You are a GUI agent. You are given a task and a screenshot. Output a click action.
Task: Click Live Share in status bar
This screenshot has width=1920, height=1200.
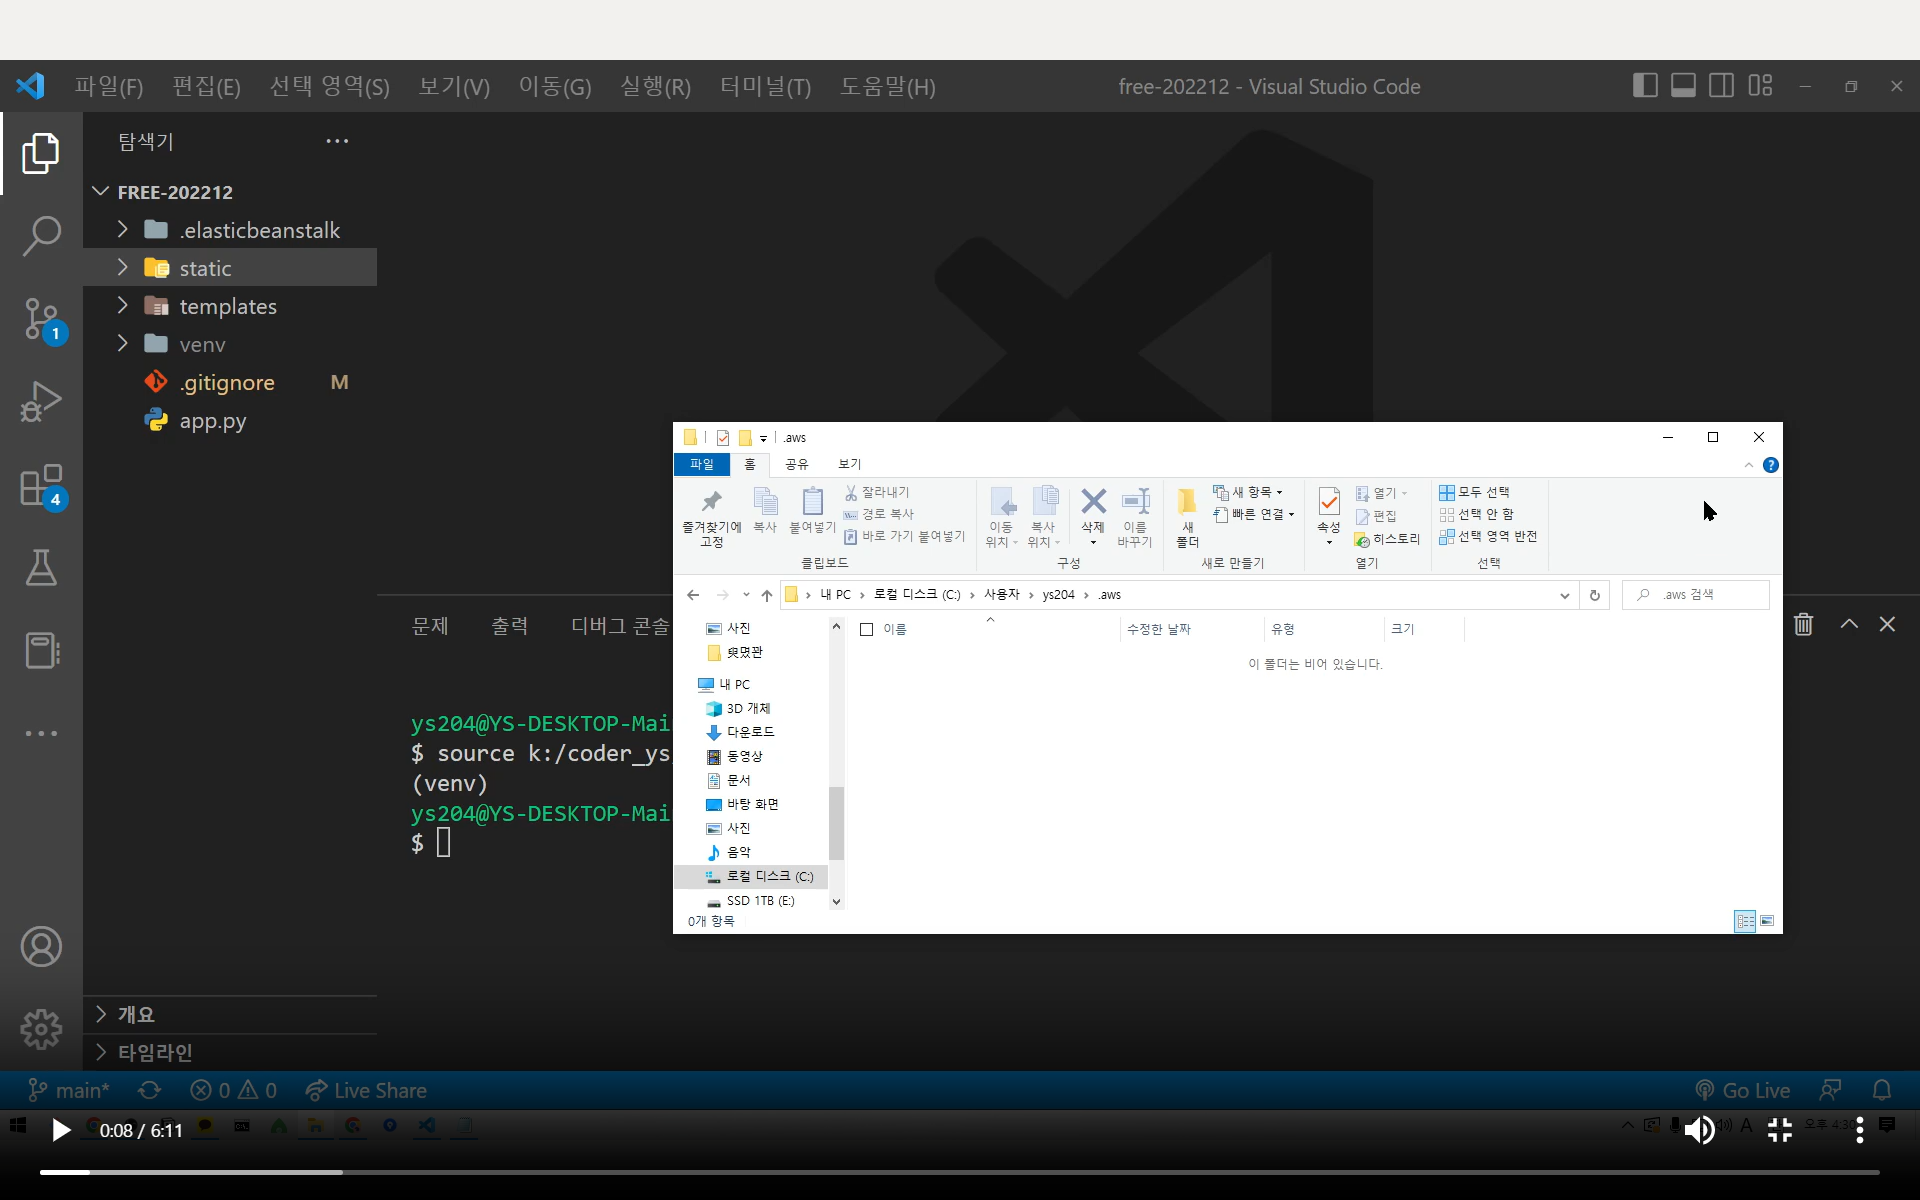click(x=367, y=1090)
